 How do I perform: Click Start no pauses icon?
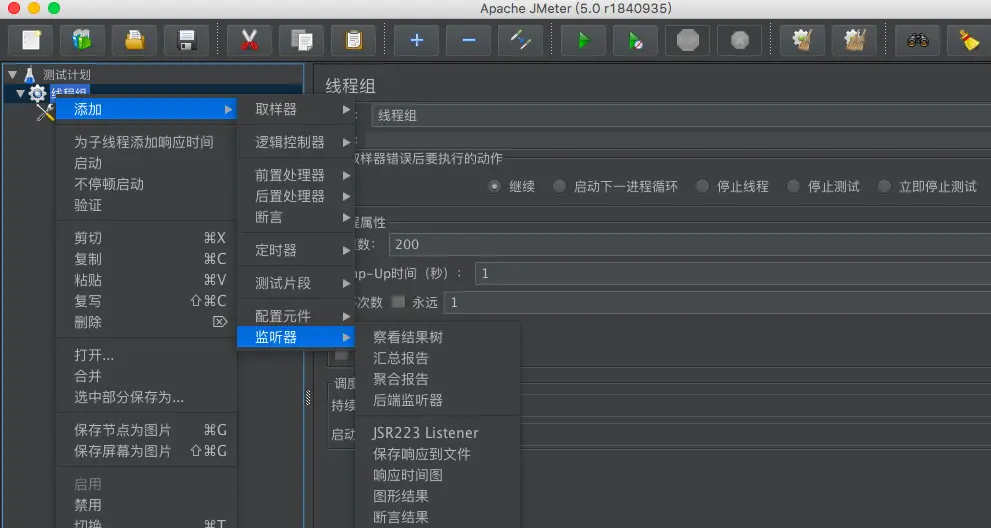635,40
